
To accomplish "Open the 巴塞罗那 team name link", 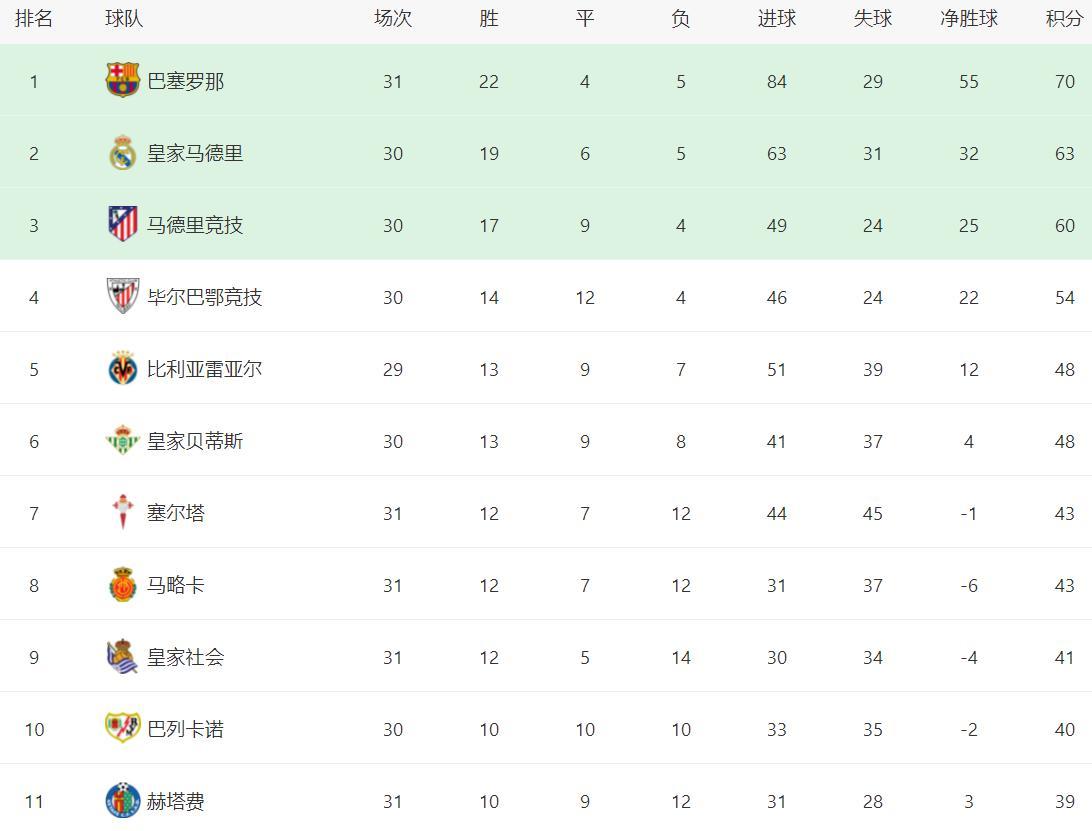I will click(x=185, y=81).
